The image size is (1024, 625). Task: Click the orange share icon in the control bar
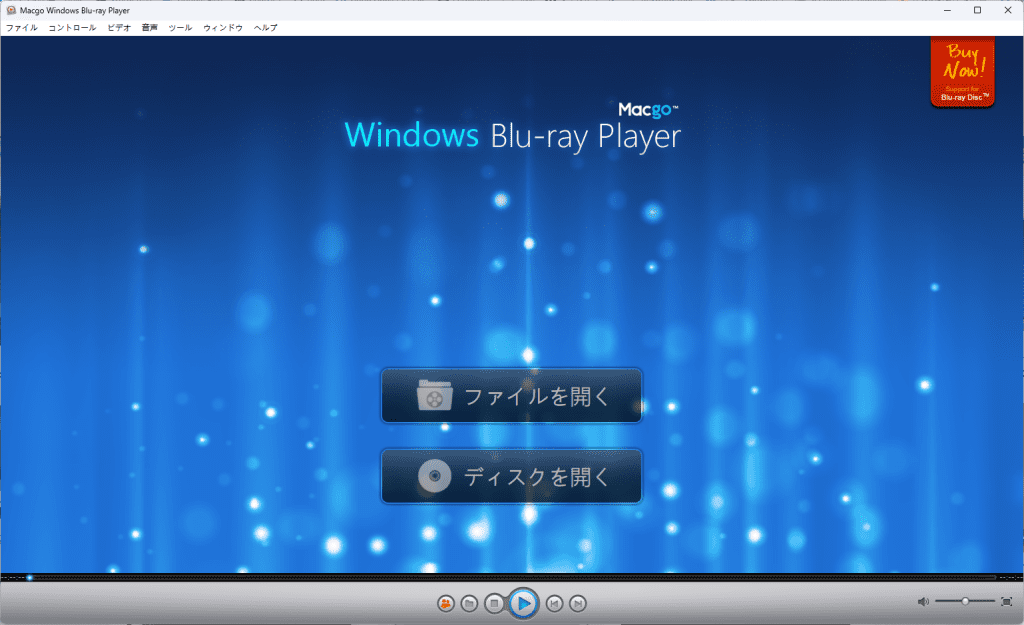point(446,603)
